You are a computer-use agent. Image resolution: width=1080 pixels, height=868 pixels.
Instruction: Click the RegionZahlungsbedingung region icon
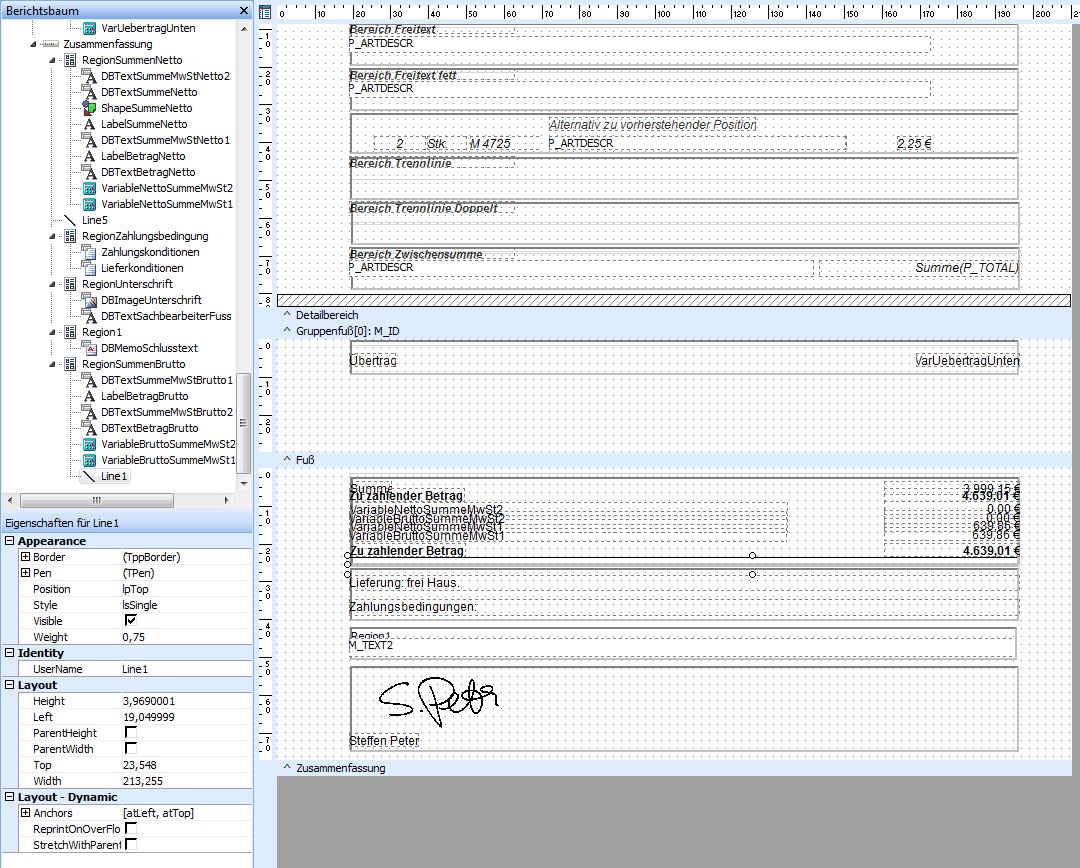pyautogui.click(x=70, y=236)
